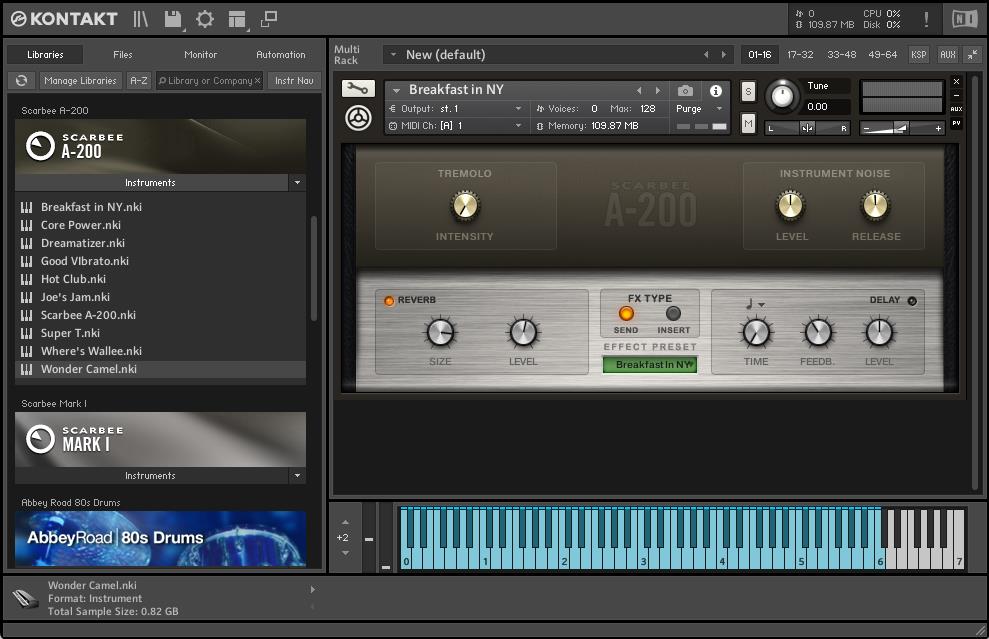
Task: Click the refresh libraries icon
Action: coord(21,81)
